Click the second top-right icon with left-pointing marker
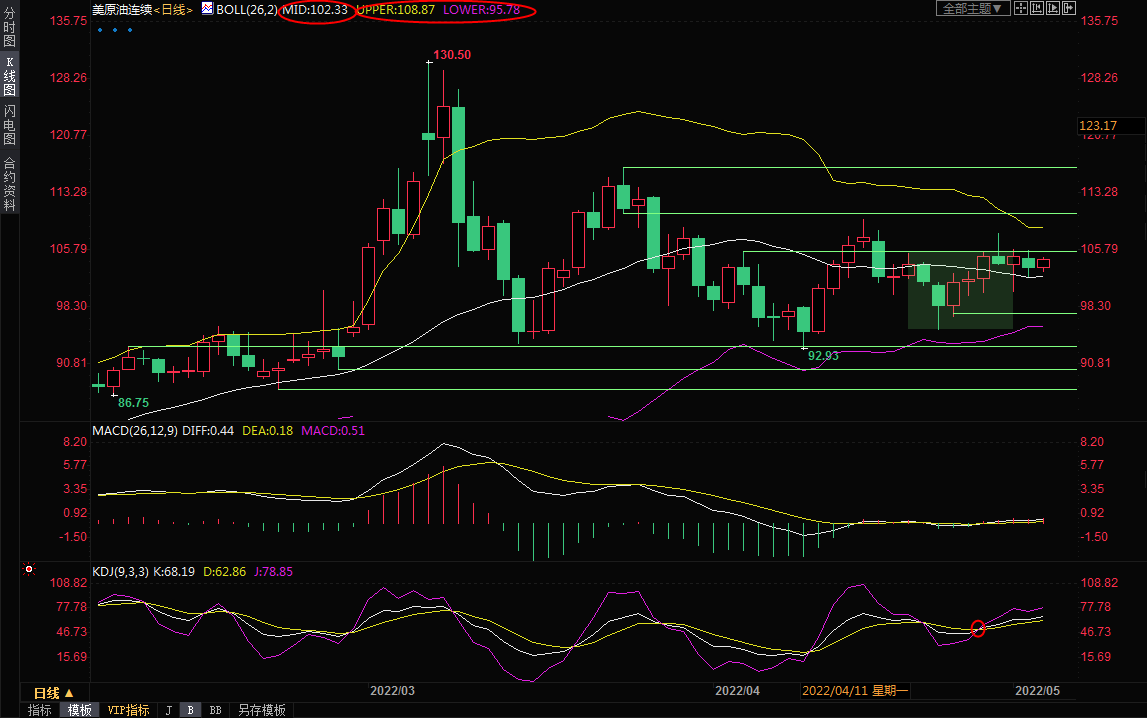1147x718 pixels. 1037,8
